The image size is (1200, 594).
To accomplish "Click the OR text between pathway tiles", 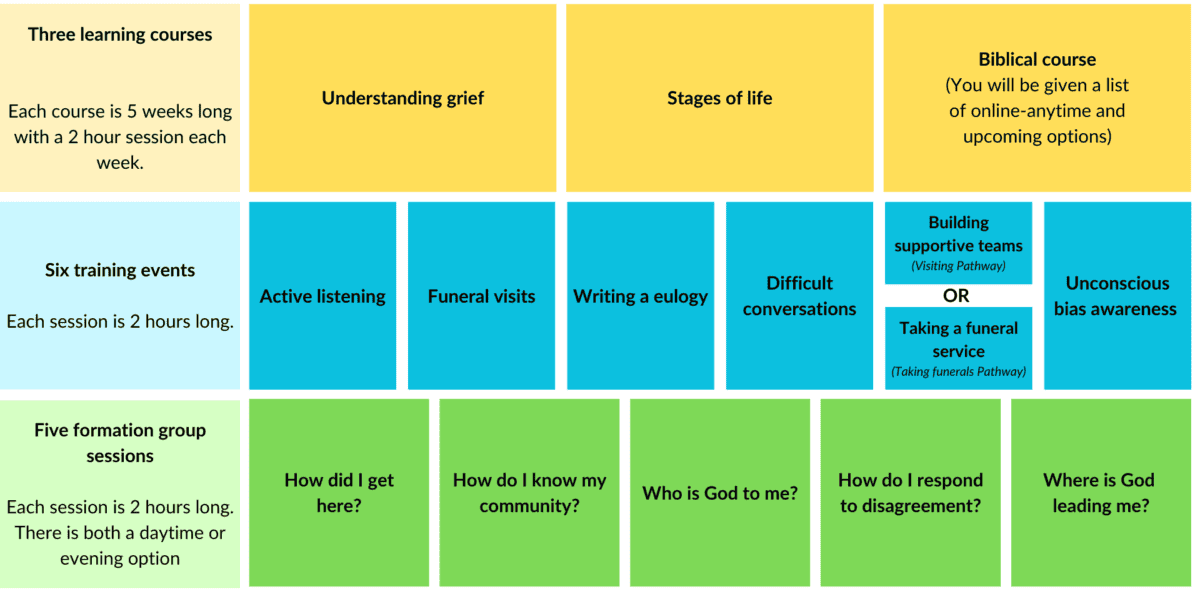I will tap(956, 296).
